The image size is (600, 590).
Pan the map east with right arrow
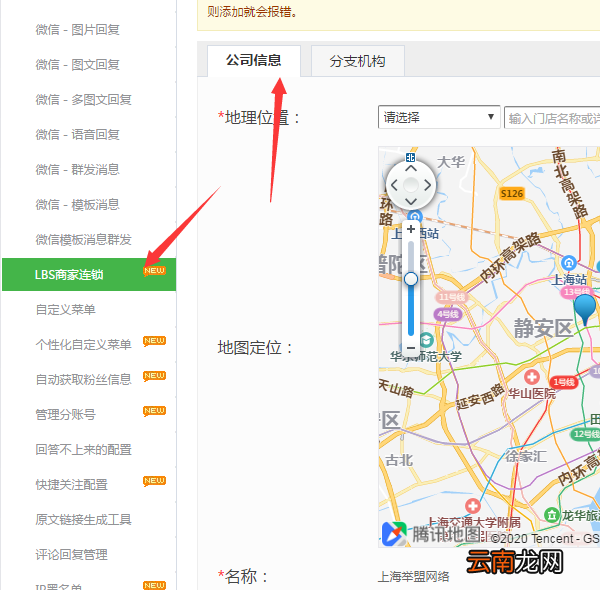click(x=427, y=185)
